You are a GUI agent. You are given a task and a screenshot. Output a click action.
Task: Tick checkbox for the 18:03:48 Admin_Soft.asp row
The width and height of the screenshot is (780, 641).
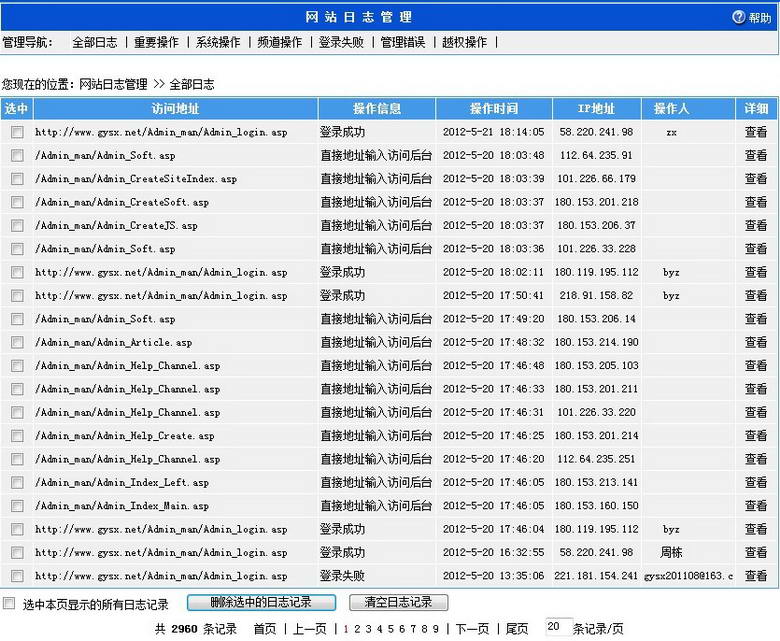(17, 156)
